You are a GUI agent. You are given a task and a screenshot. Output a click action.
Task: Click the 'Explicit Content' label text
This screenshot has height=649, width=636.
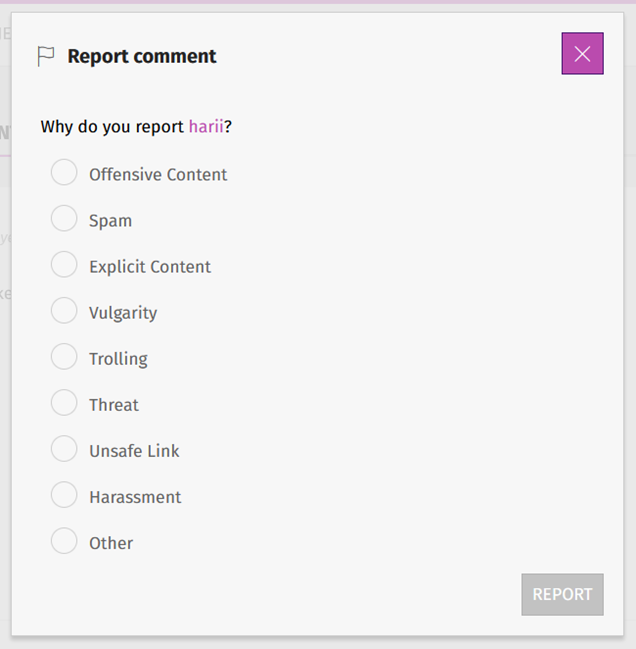pos(150,267)
